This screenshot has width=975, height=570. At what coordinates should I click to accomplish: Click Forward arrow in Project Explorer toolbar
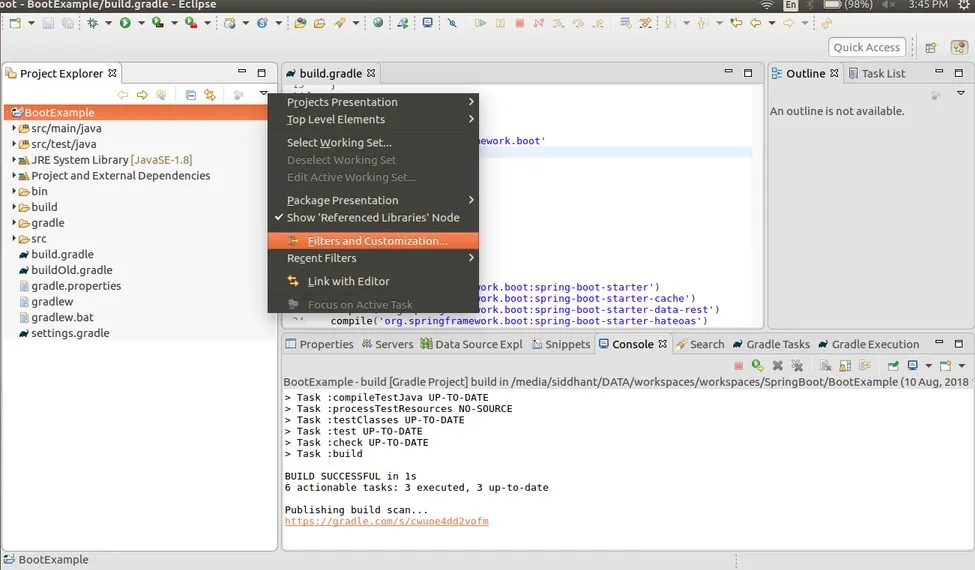[x=142, y=95]
